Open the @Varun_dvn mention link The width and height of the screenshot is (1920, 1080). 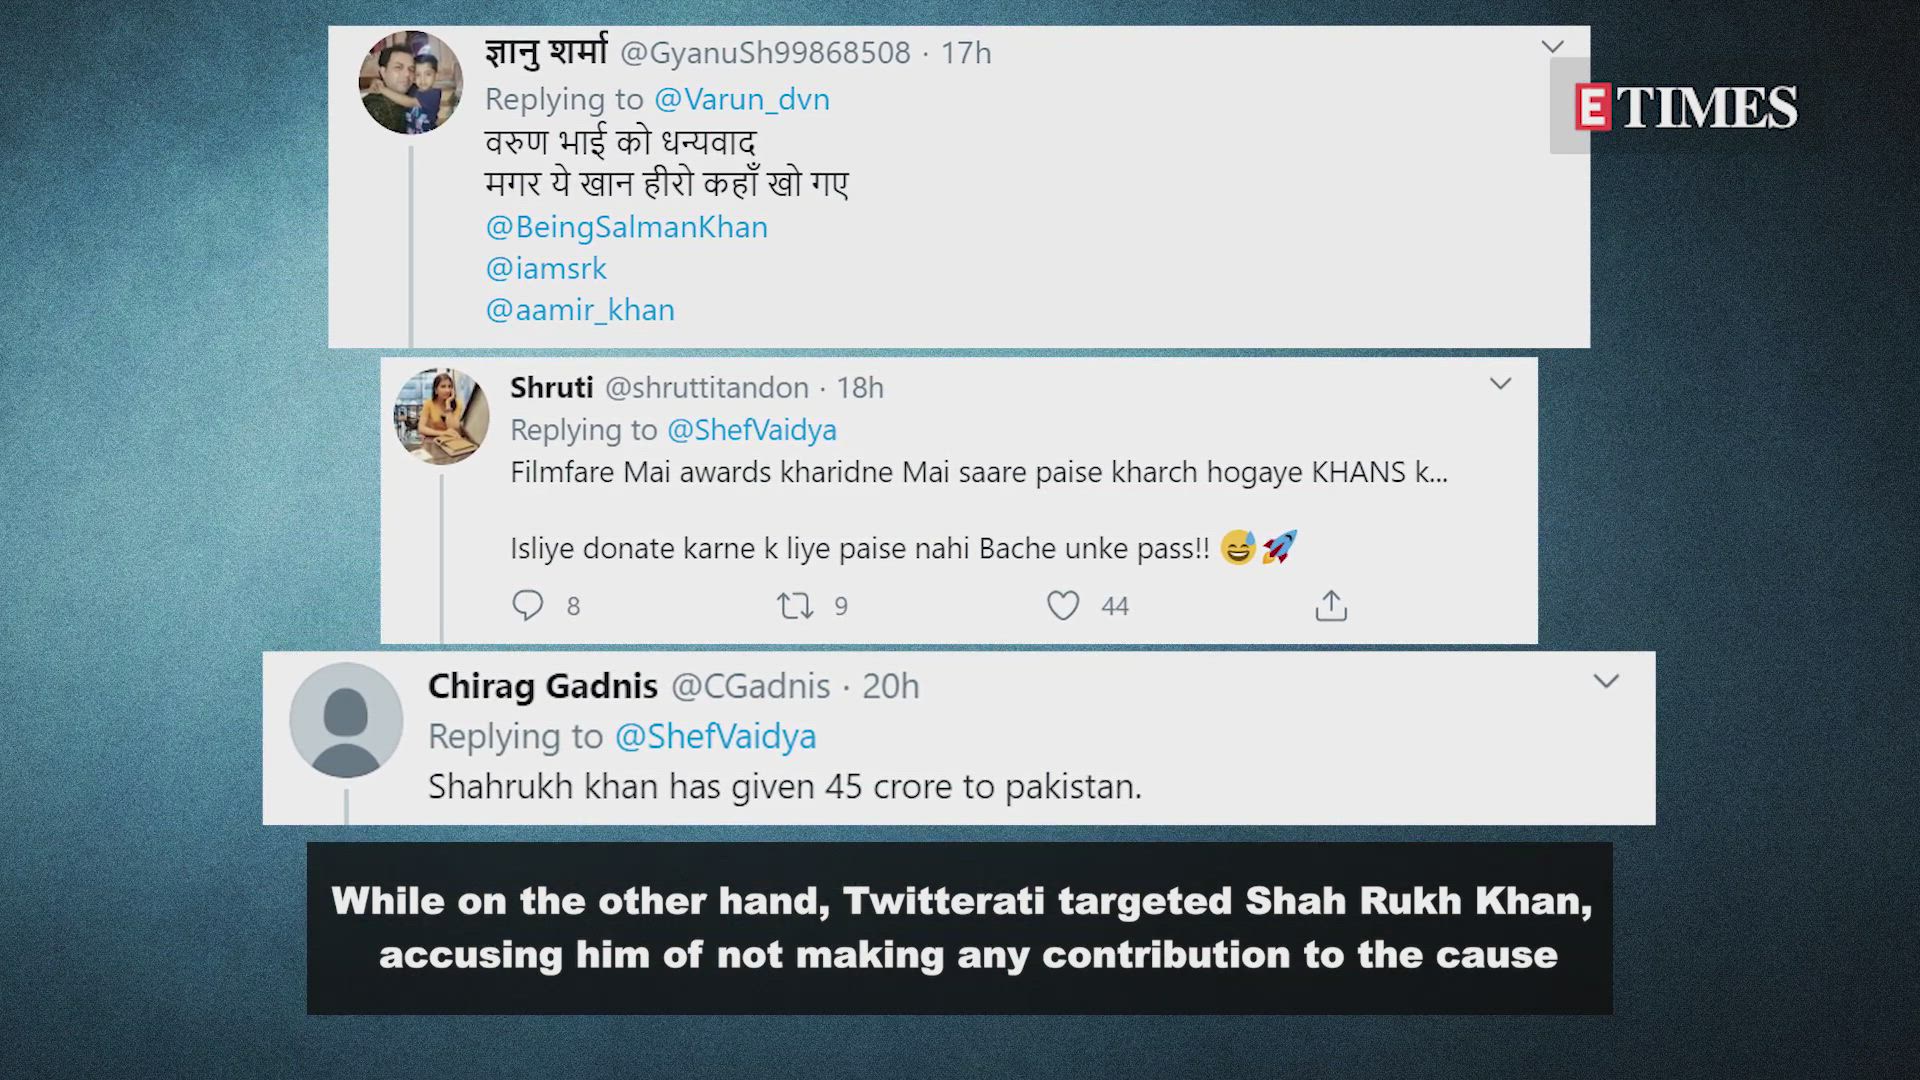point(742,99)
